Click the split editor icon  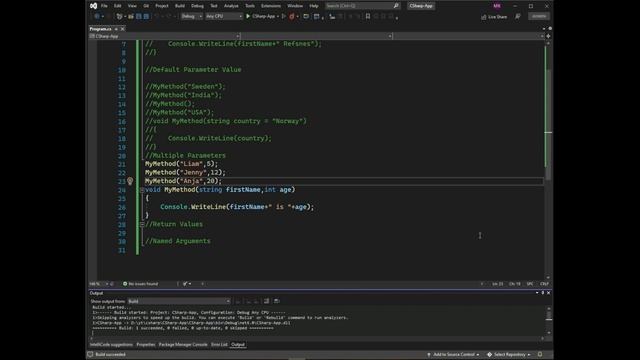pyautogui.click(x=548, y=36)
